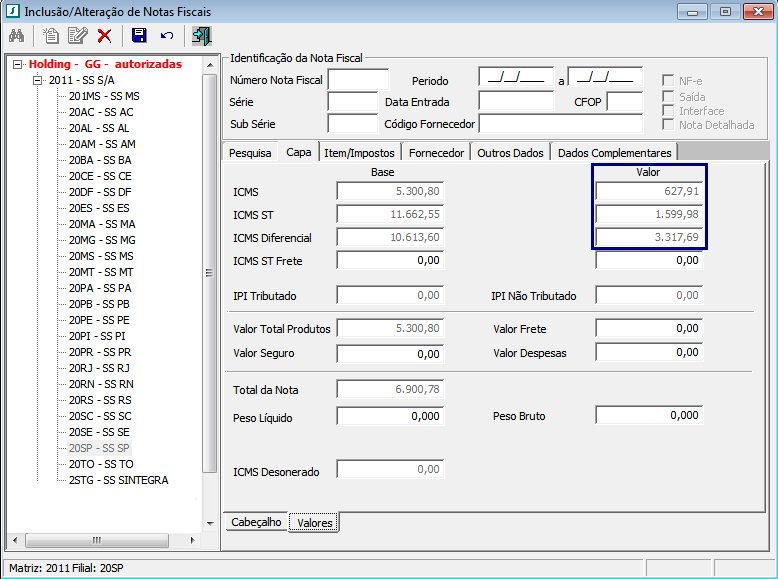Select 2STG - SS SINTEGRA tree item
Screen dimensions: 778x579
118,480
